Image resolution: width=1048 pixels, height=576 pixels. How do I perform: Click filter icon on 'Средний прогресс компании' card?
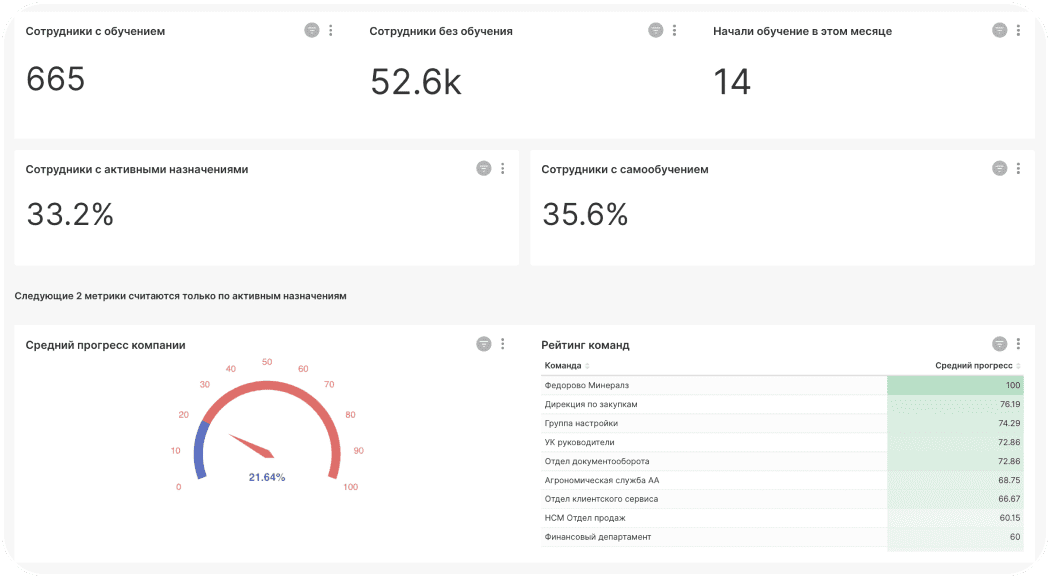484,343
